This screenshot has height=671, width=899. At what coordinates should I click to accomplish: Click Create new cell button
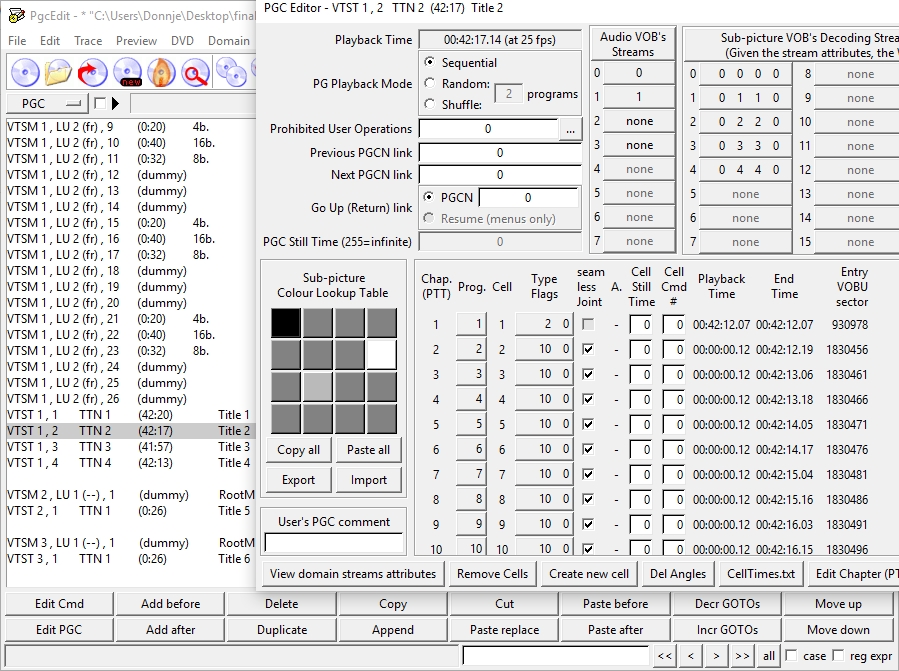click(589, 574)
